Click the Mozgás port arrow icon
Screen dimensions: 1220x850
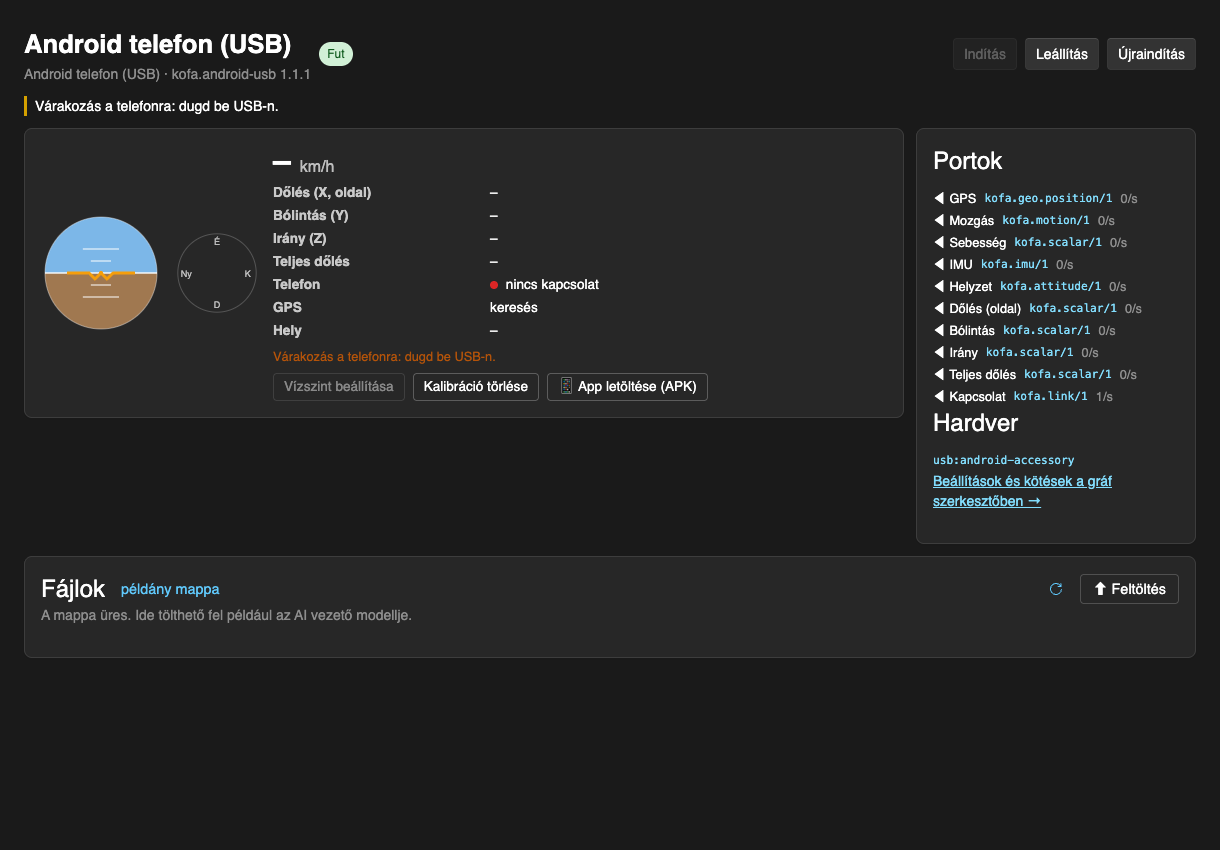pos(939,220)
